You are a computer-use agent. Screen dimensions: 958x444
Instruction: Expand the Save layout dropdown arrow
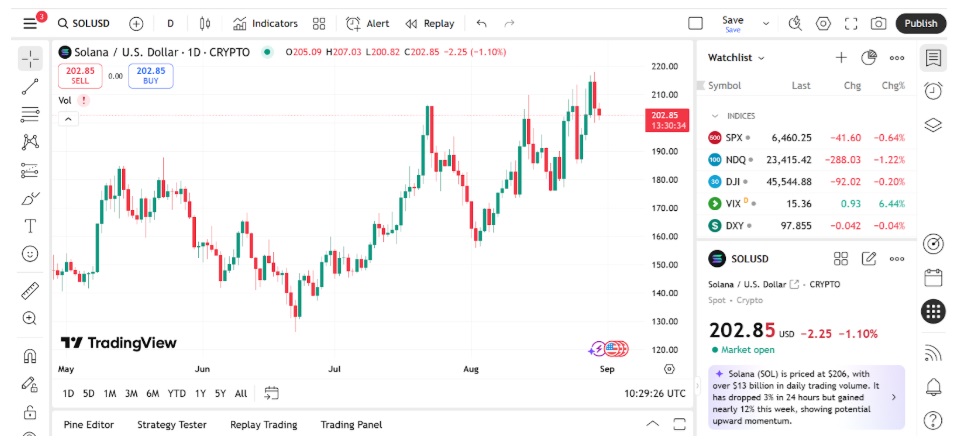pos(766,24)
